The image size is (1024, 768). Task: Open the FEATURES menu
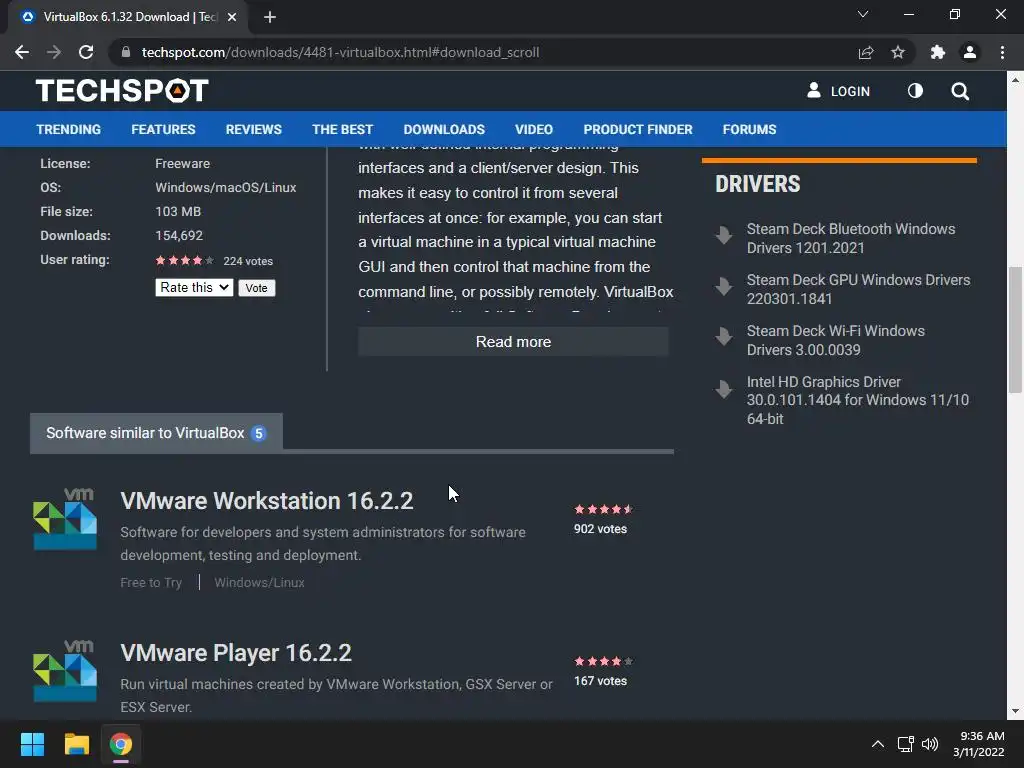(x=163, y=129)
